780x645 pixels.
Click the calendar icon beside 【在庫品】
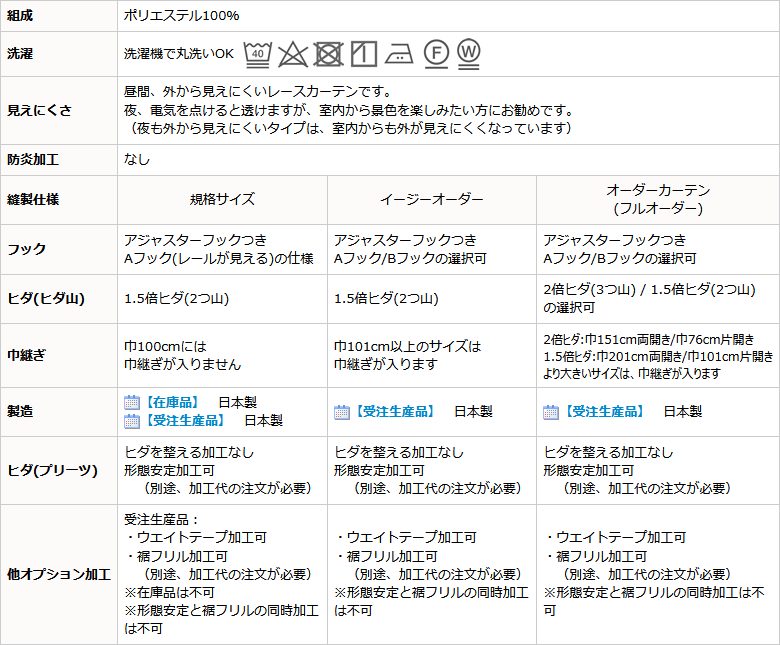coord(132,402)
